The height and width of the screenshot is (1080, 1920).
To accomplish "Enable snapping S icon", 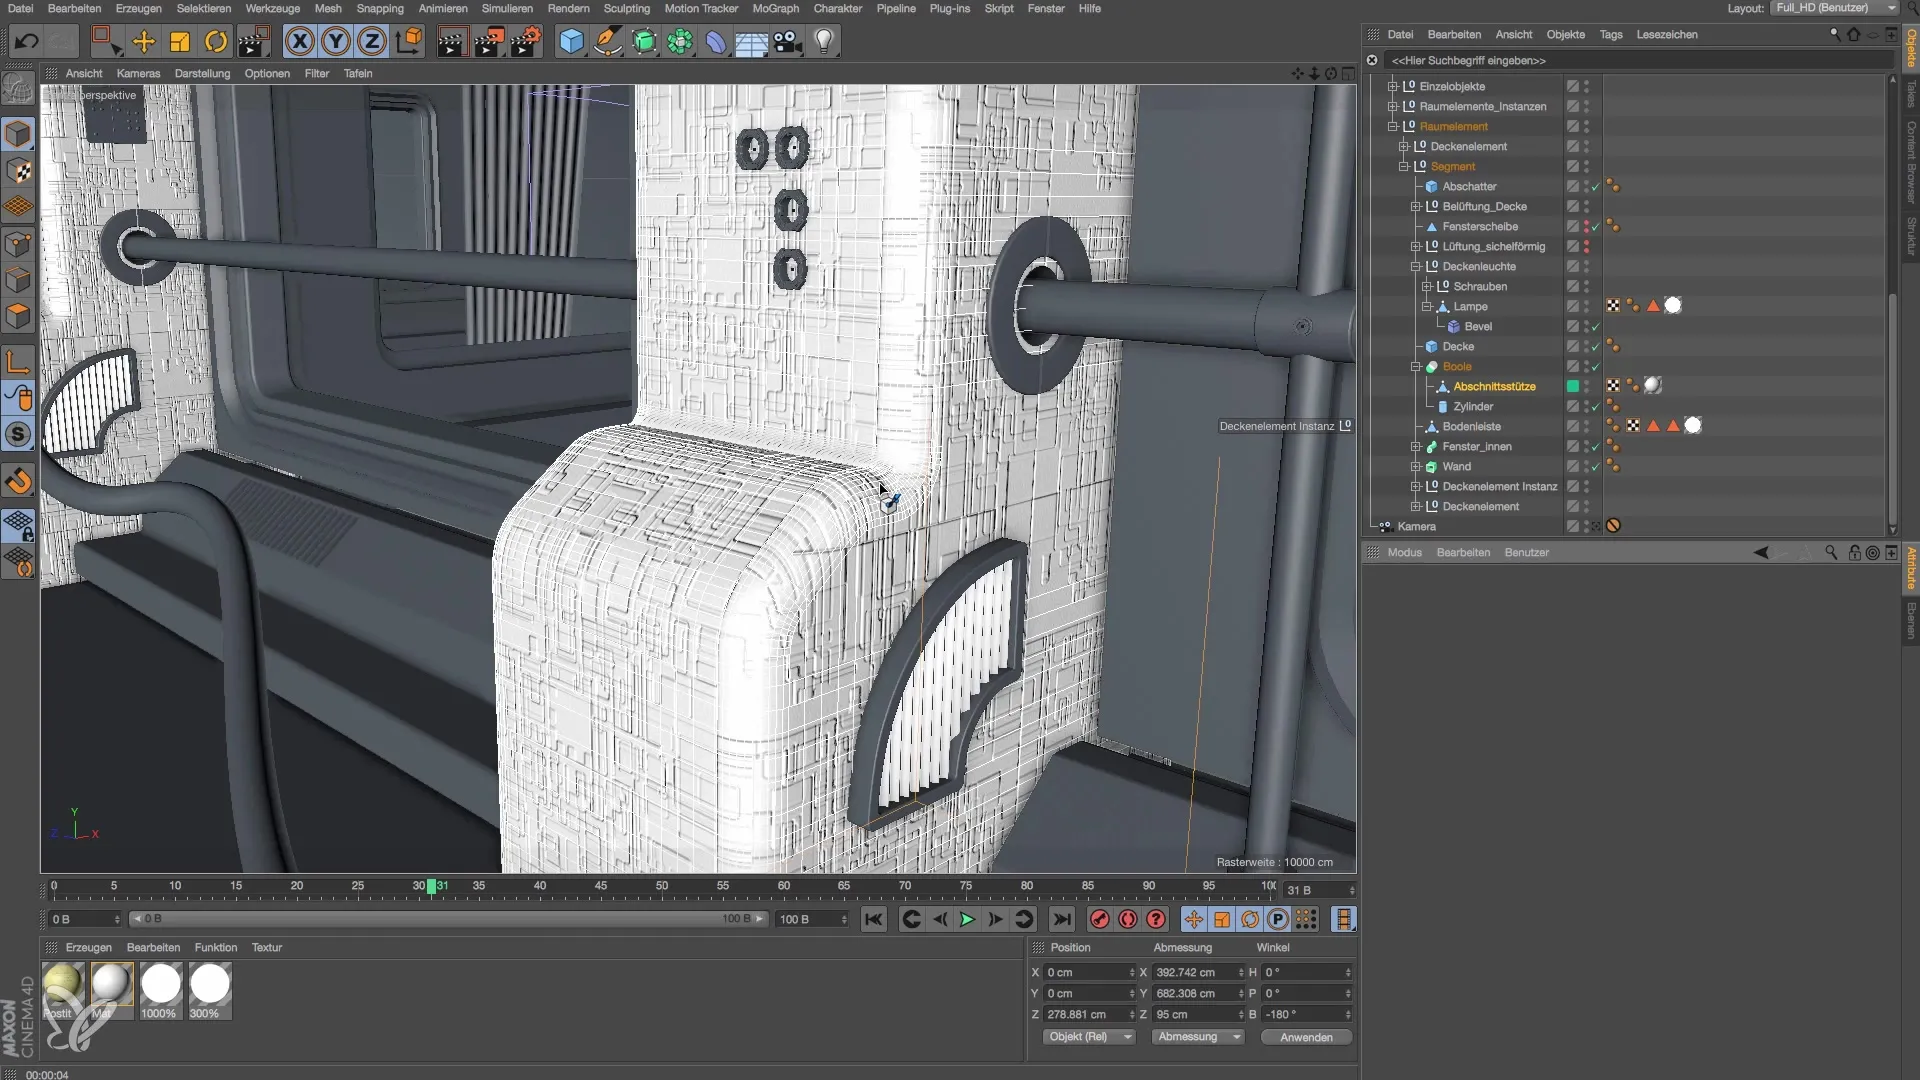I will tap(18, 434).
